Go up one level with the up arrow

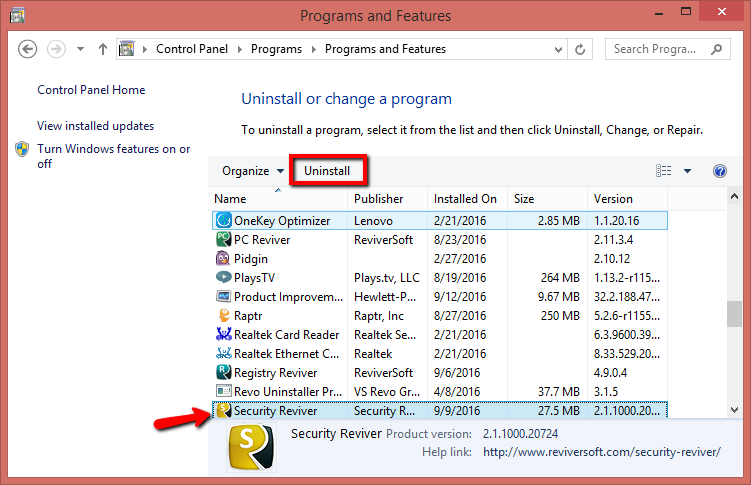[x=102, y=49]
